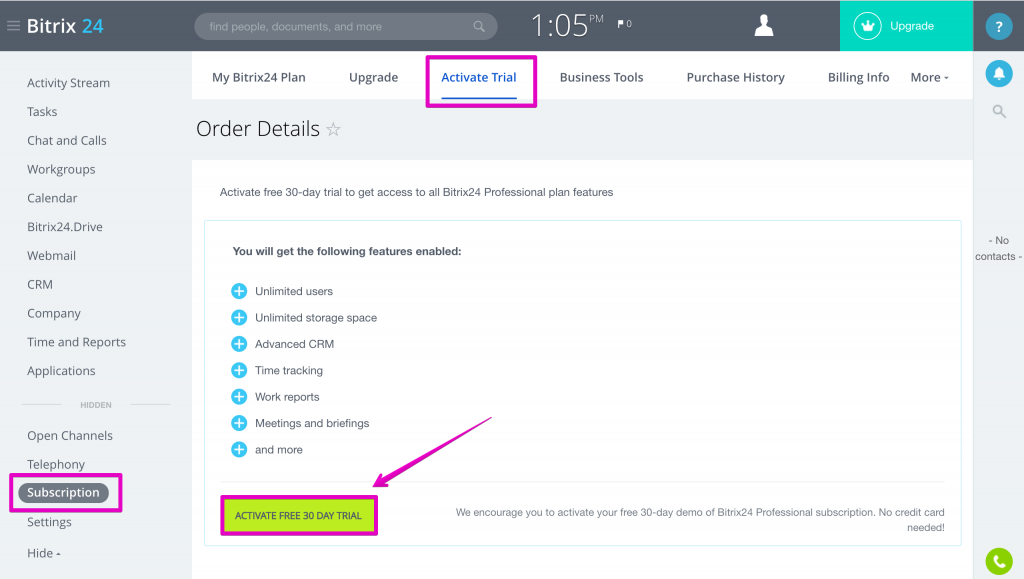
Task: Click the teal Upgrade button in header
Action: (x=906, y=26)
